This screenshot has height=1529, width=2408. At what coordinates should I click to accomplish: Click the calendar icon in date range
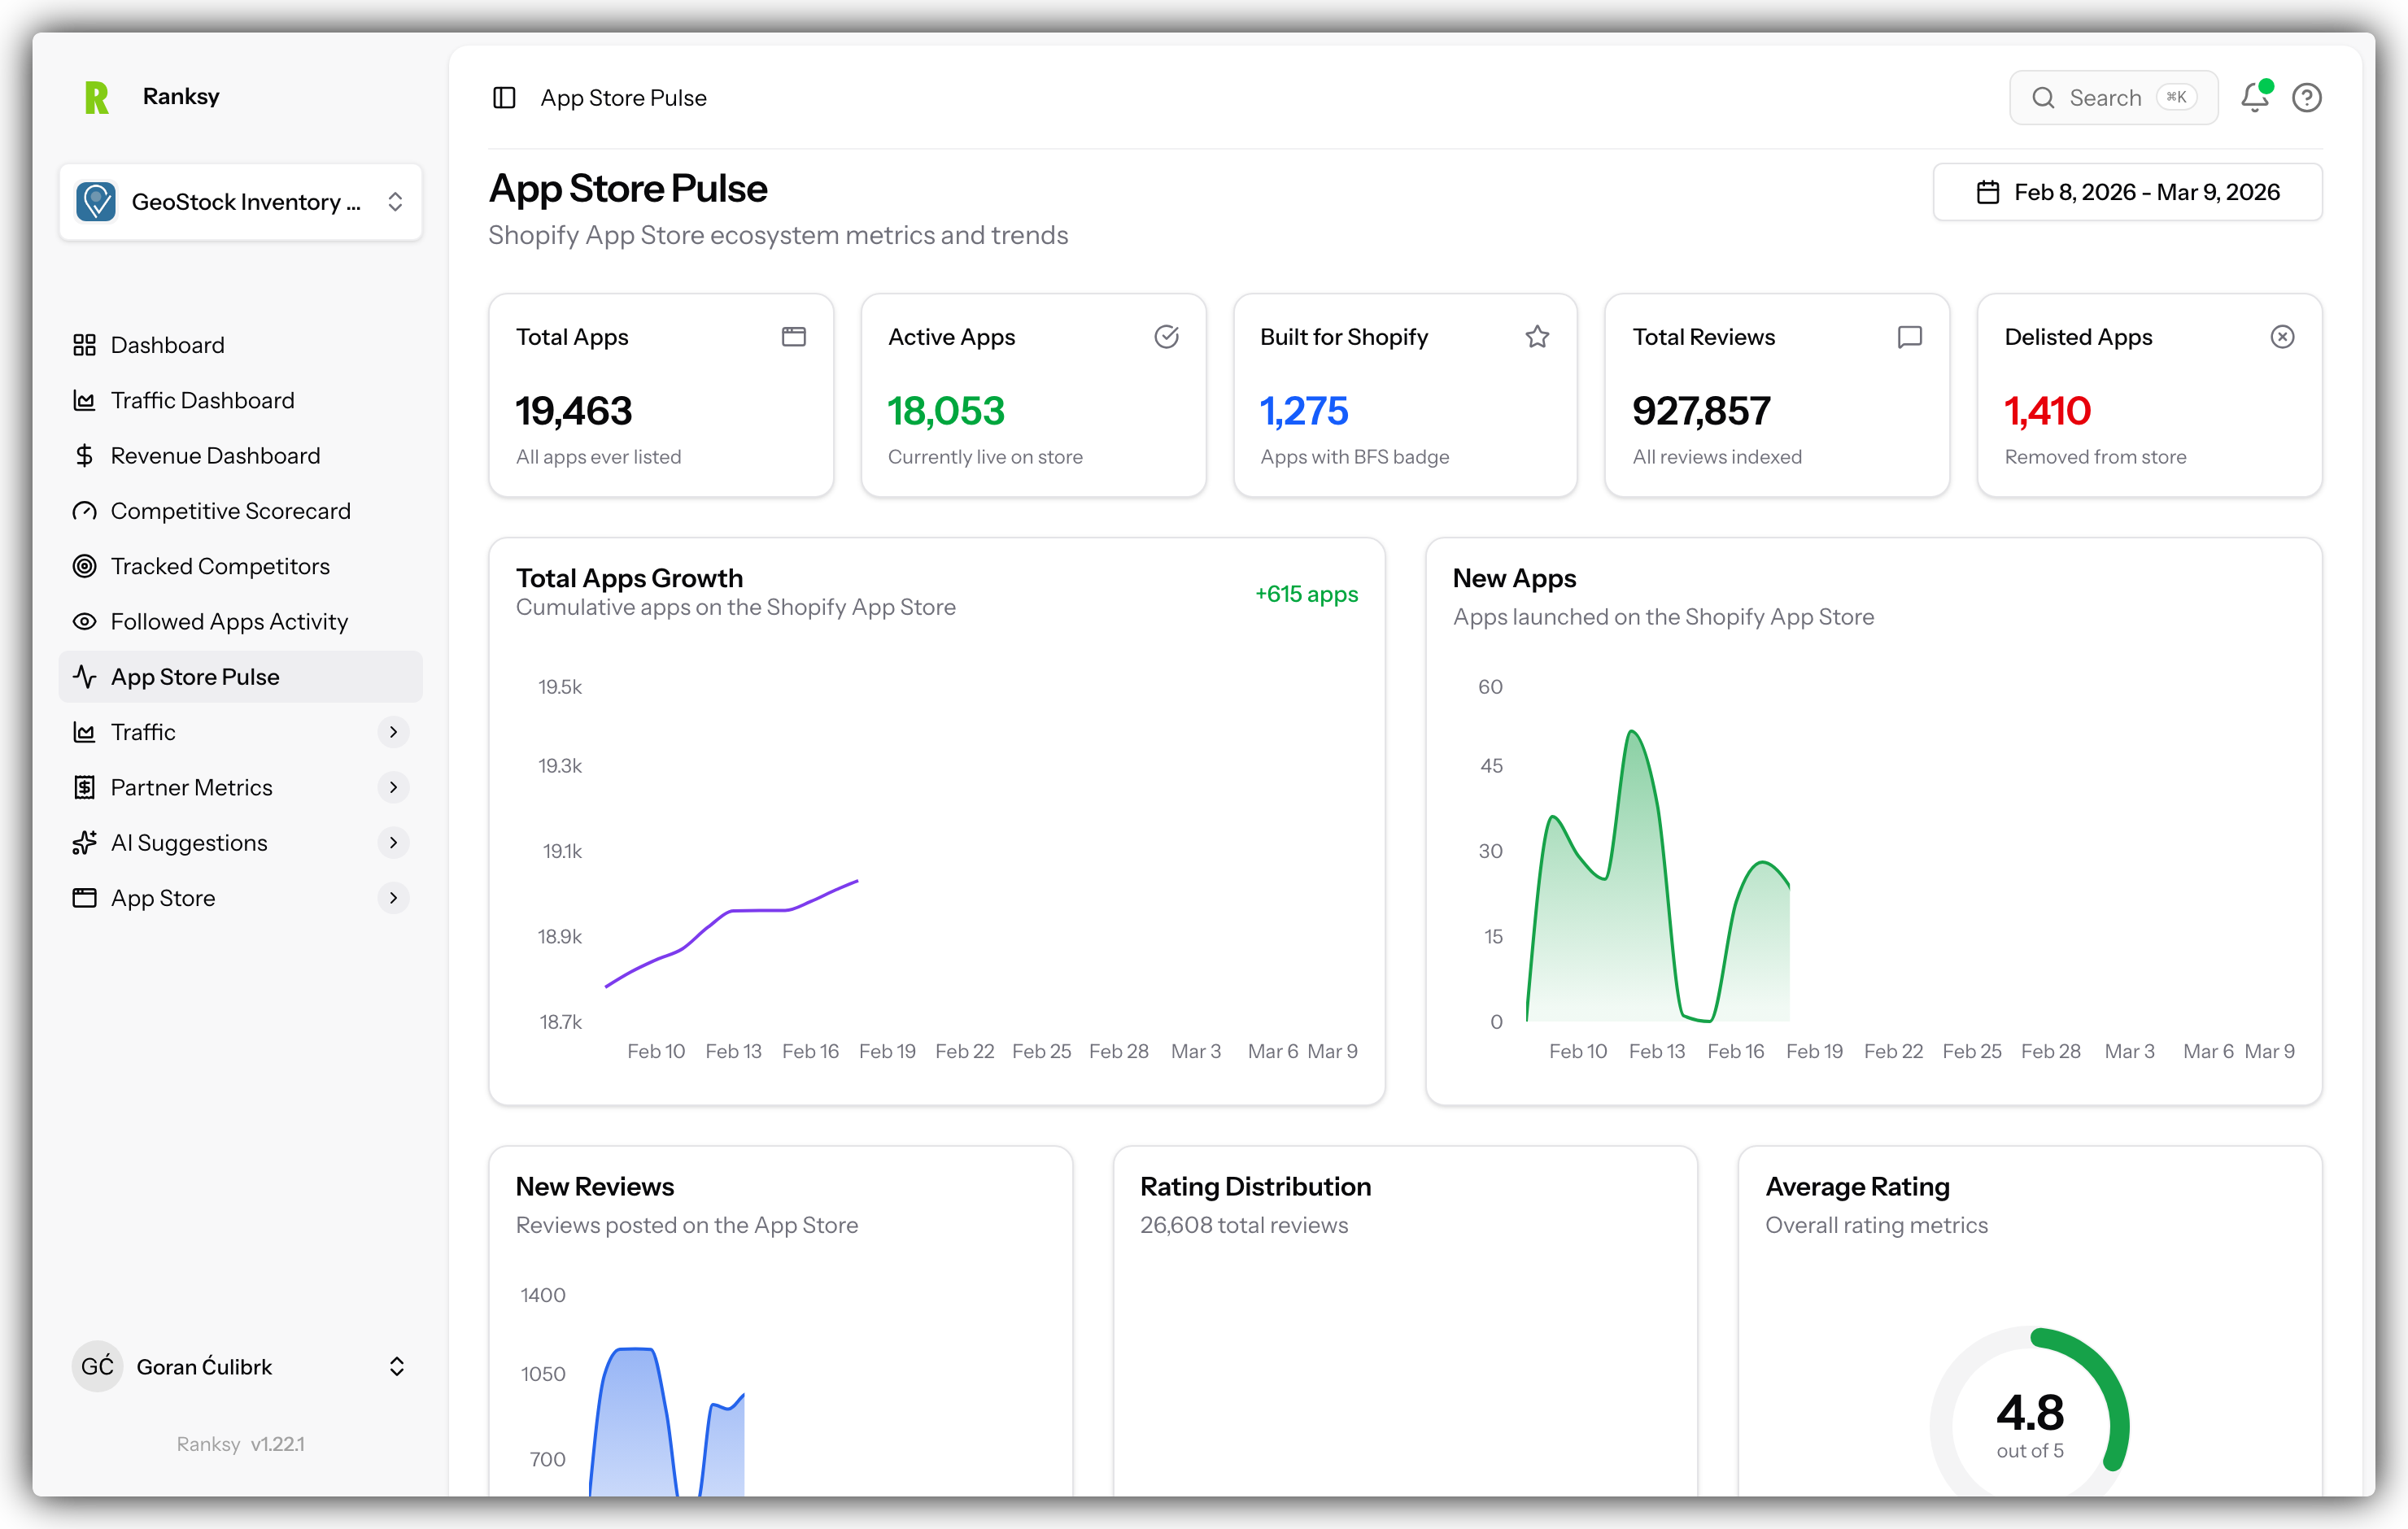(1988, 192)
